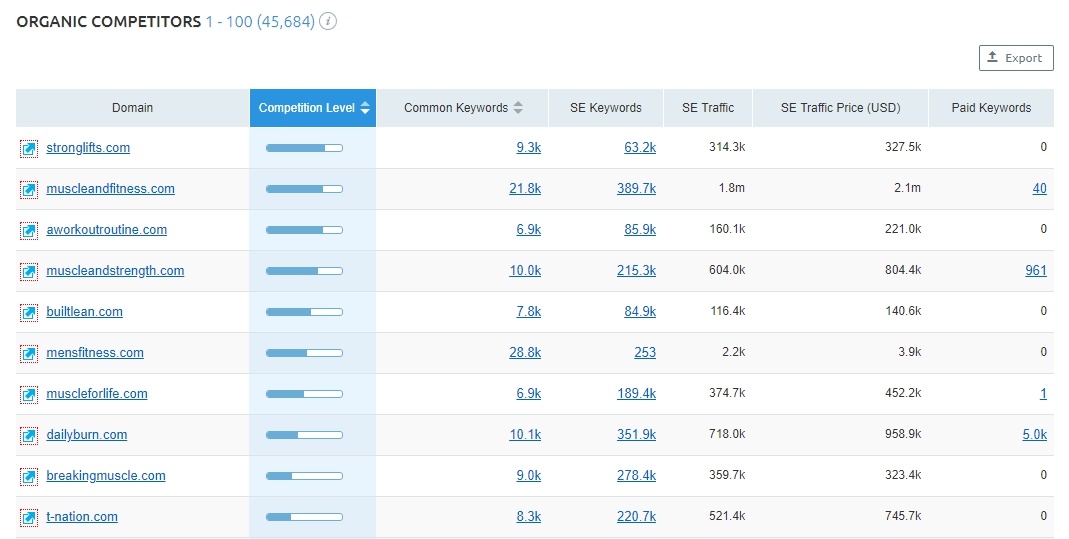
Task: Select SE Traffic Price value 958.9k
Action: pos(903,433)
